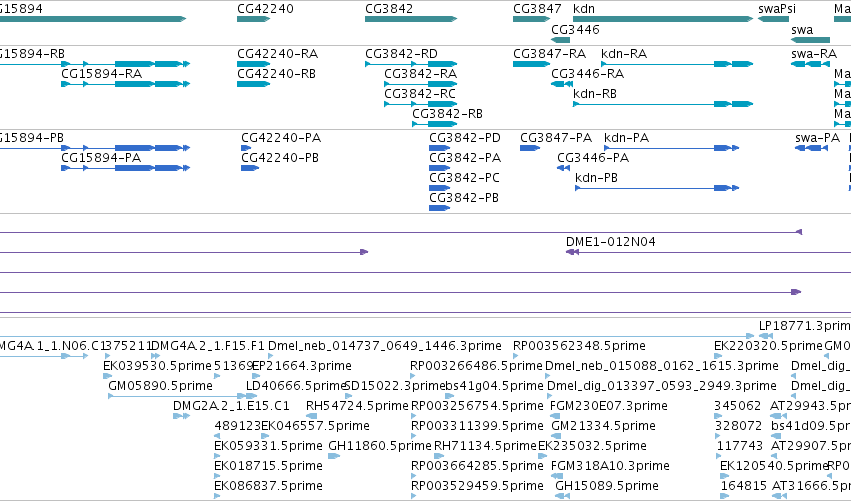
Task: Open the CG3842-PD CDS label
Action: click(465, 138)
